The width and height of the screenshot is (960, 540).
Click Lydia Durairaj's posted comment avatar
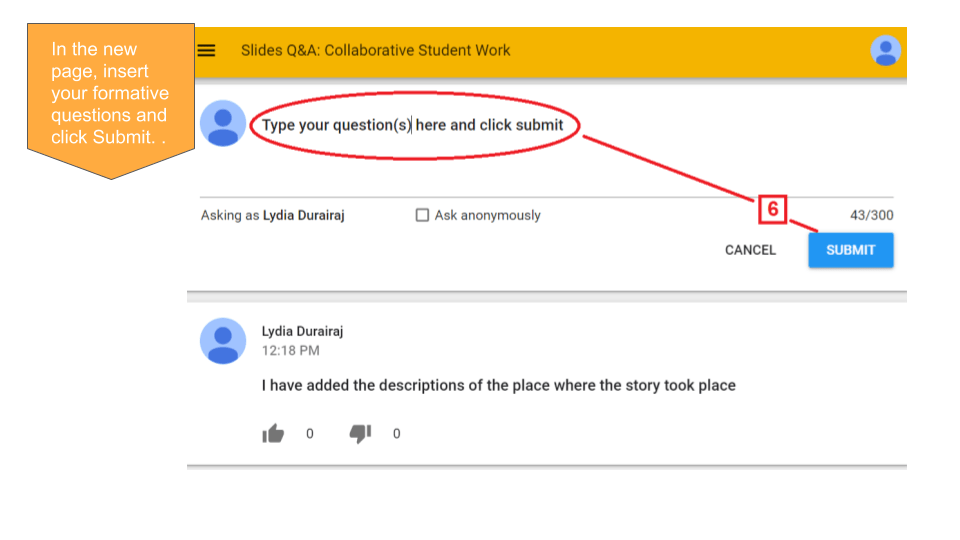pos(223,341)
